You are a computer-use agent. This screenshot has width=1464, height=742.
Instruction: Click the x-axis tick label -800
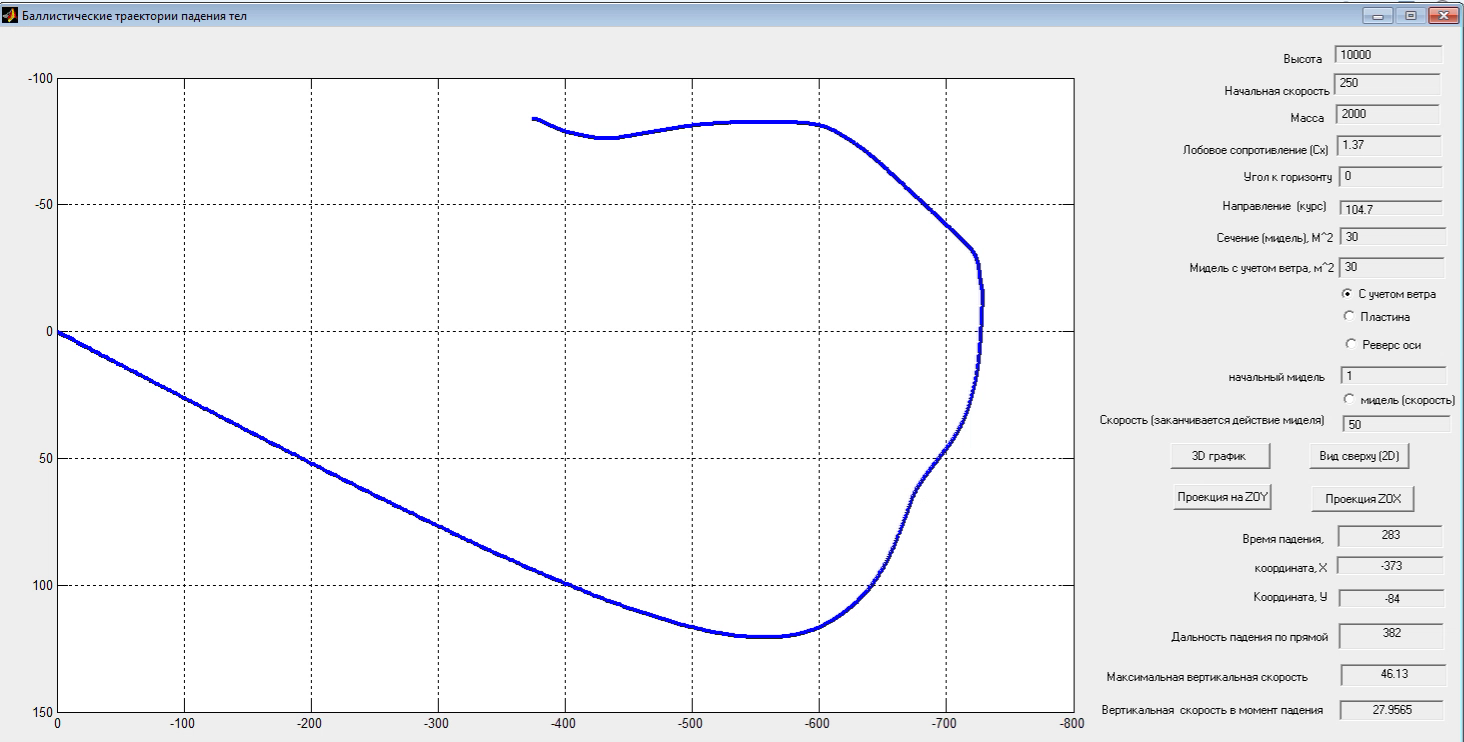tap(1071, 722)
